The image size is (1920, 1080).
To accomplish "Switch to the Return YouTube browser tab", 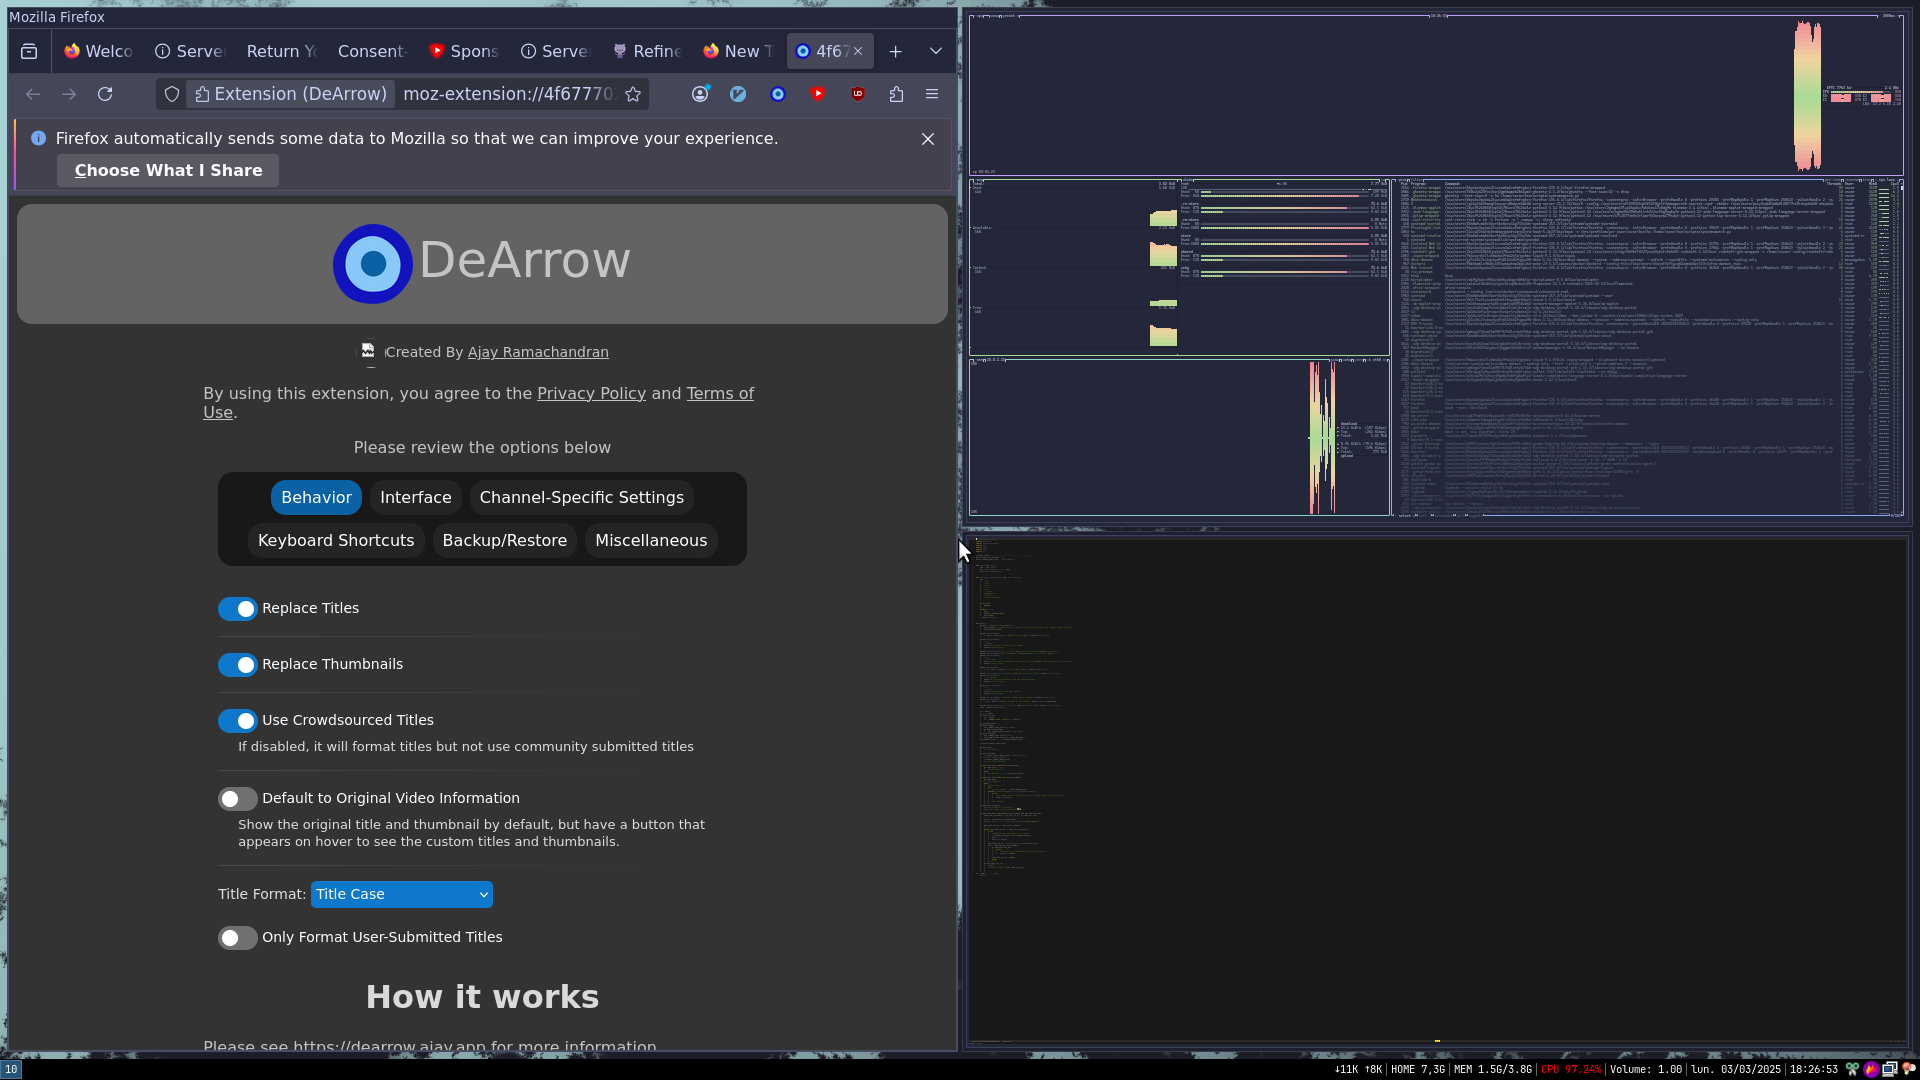I will click(281, 51).
